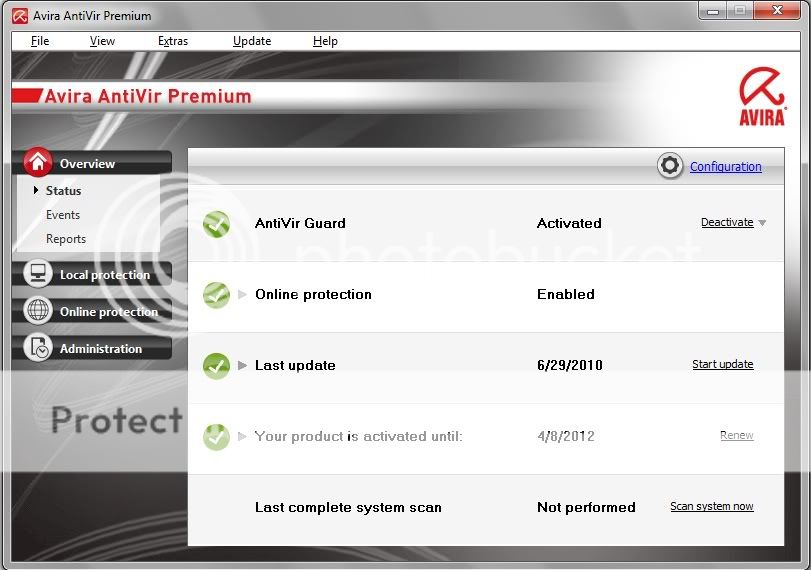Image resolution: width=811 pixels, height=570 pixels.
Task: Click the green check icon for Last update
Action: 216,366
